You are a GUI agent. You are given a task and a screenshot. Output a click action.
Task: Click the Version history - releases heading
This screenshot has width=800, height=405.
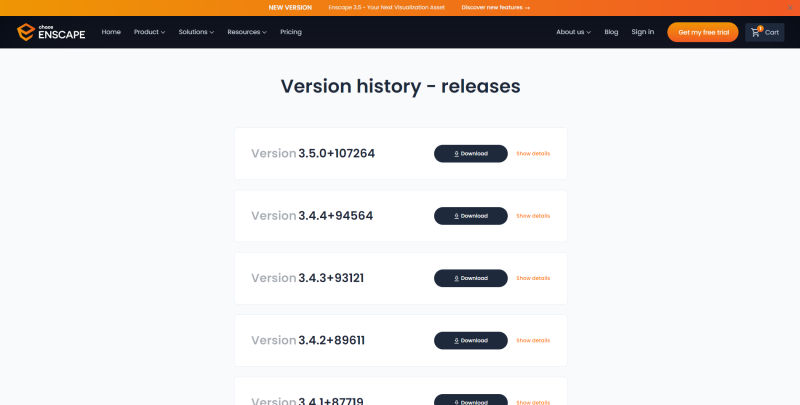point(401,86)
